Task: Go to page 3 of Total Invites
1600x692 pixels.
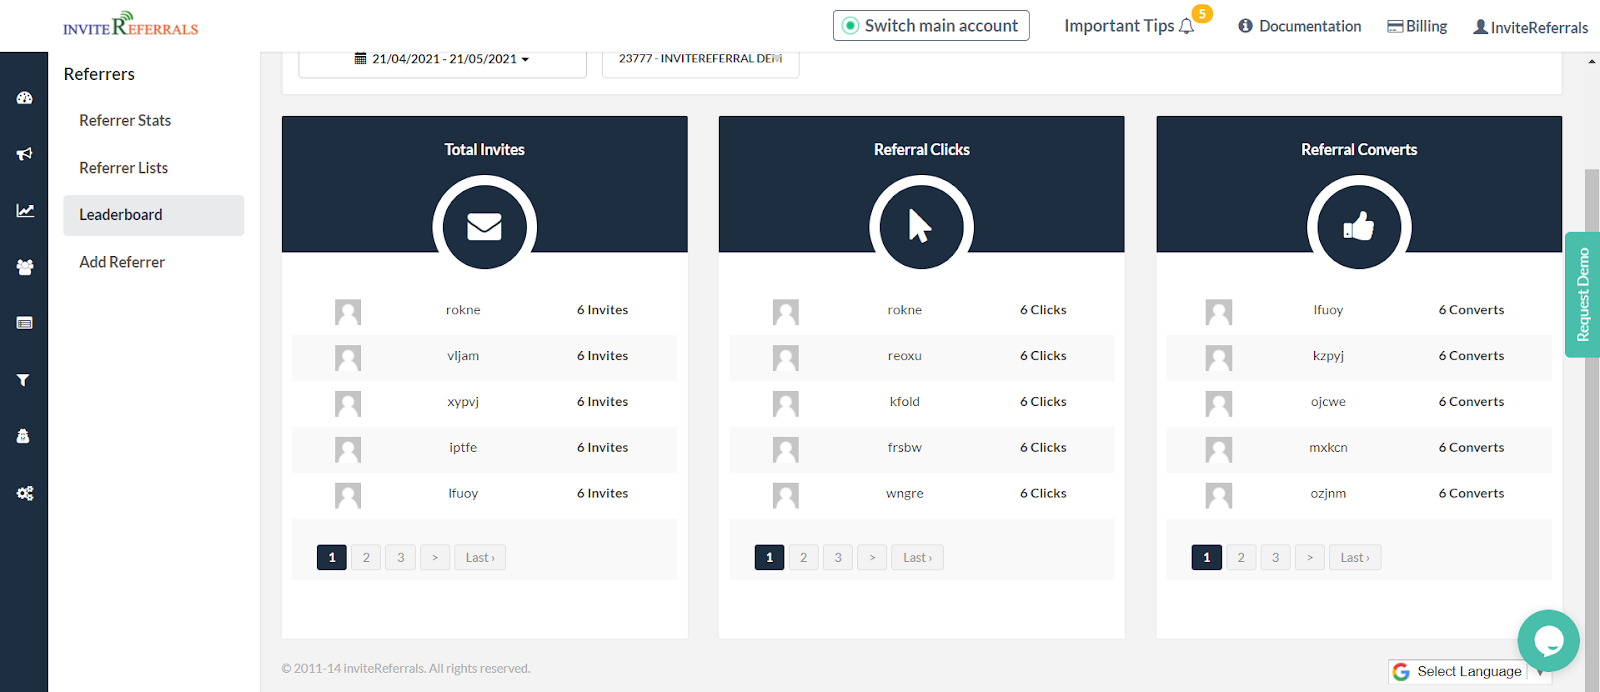Action: pos(401,558)
